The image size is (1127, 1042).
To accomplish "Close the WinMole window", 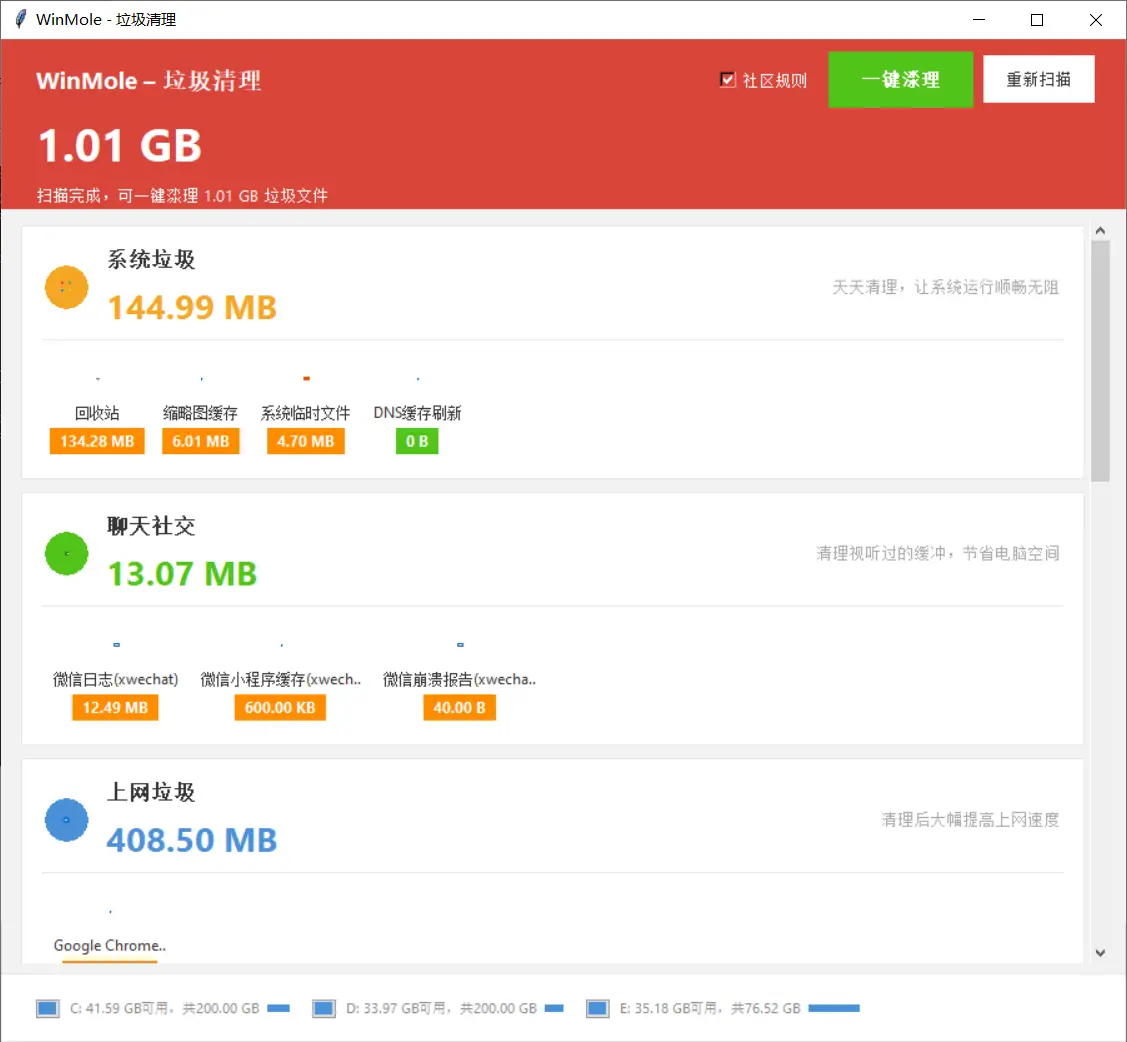I will point(1095,19).
